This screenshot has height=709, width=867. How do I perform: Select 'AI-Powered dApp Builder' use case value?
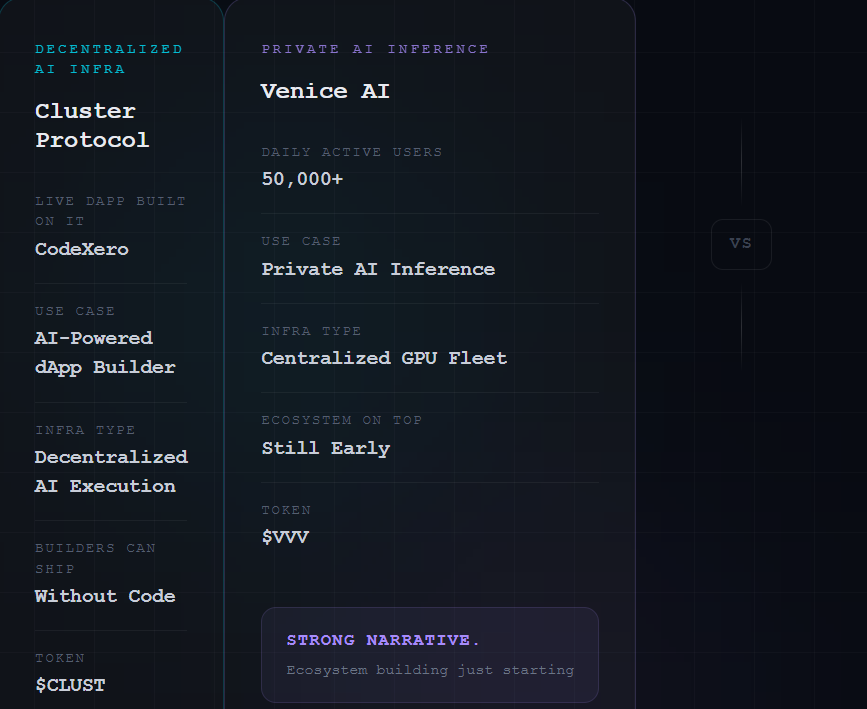pos(105,353)
